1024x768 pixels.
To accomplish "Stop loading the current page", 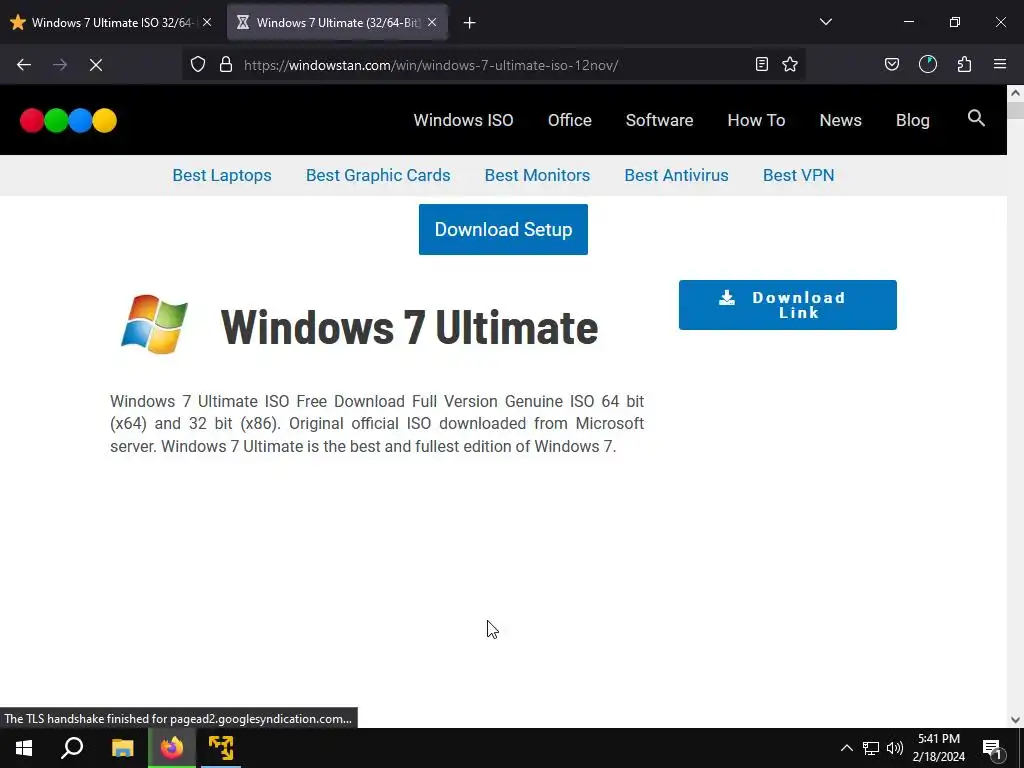I will [96, 65].
